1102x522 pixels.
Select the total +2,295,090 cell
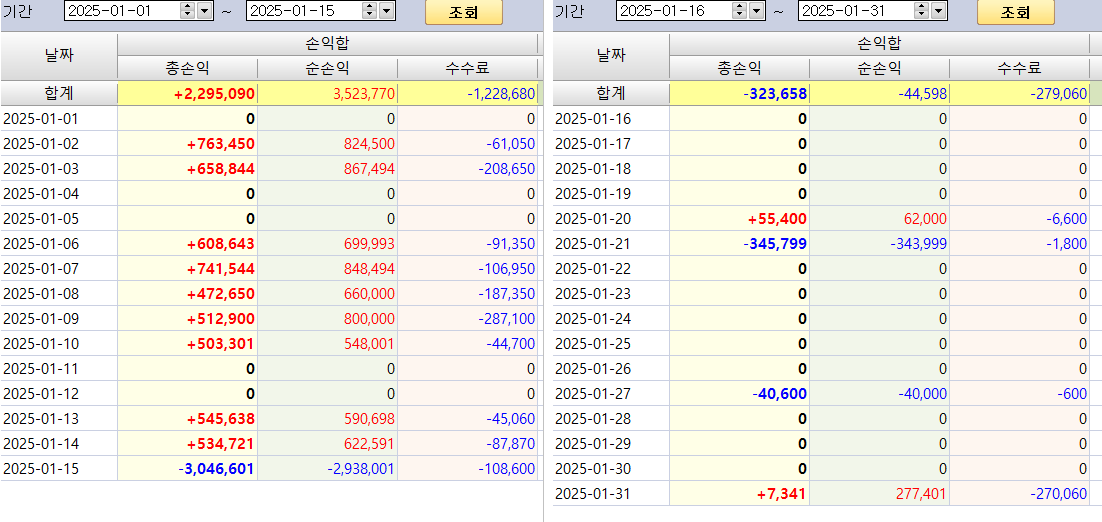(188, 93)
